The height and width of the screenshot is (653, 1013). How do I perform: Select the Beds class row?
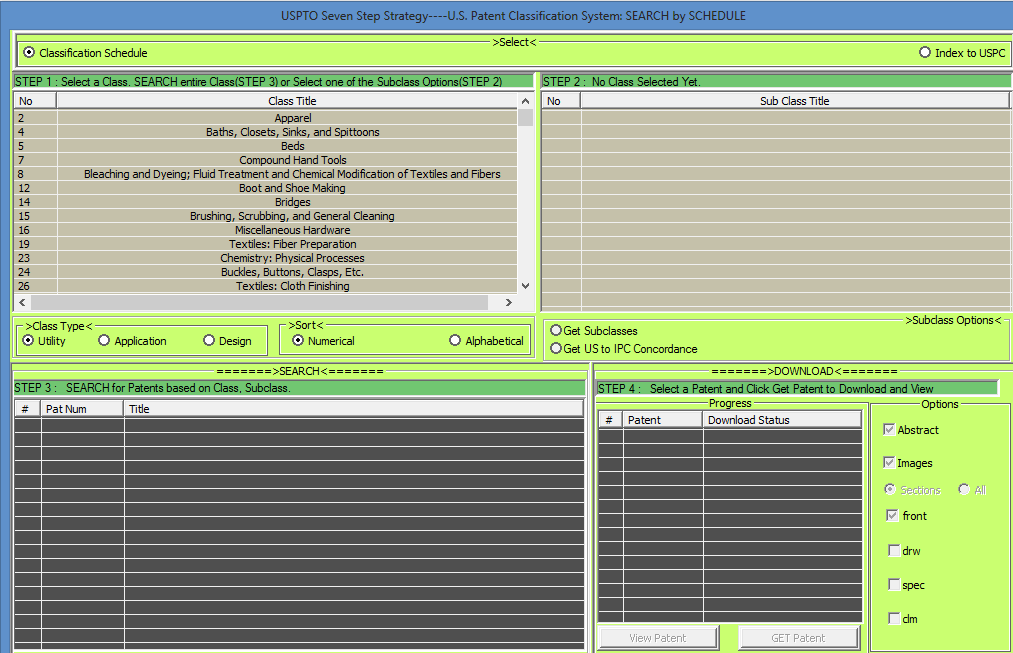pyautogui.click(x=266, y=146)
